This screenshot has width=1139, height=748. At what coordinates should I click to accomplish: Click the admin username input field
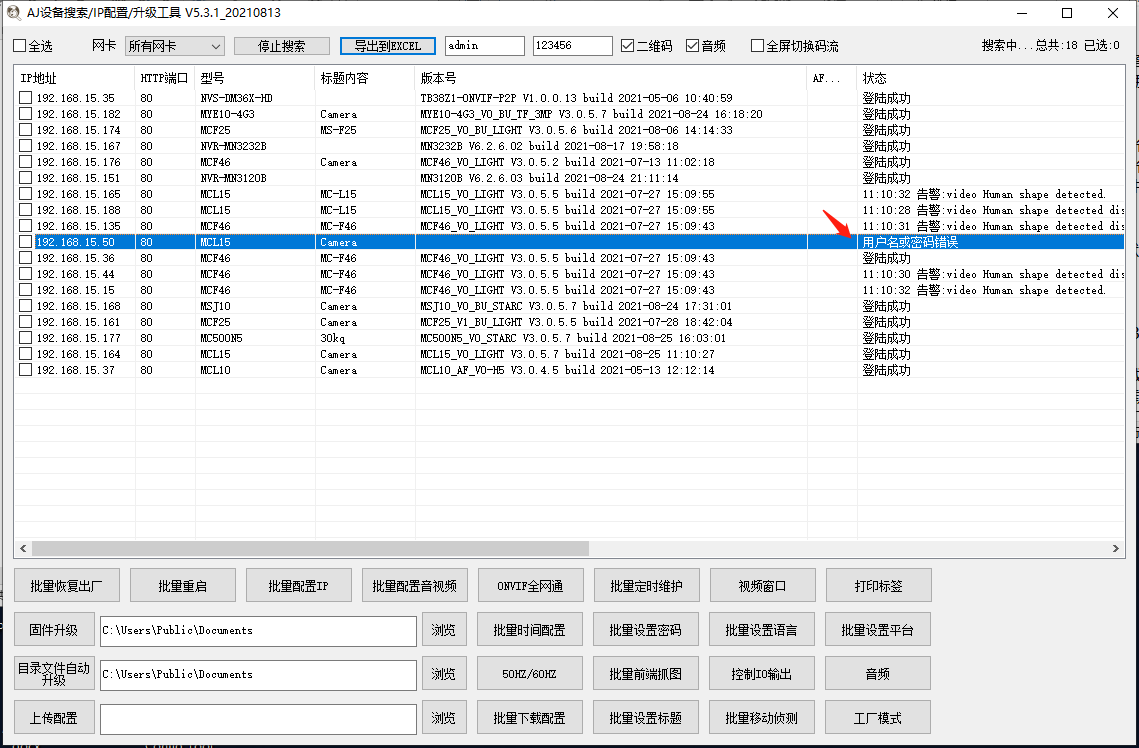tap(485, 45)
